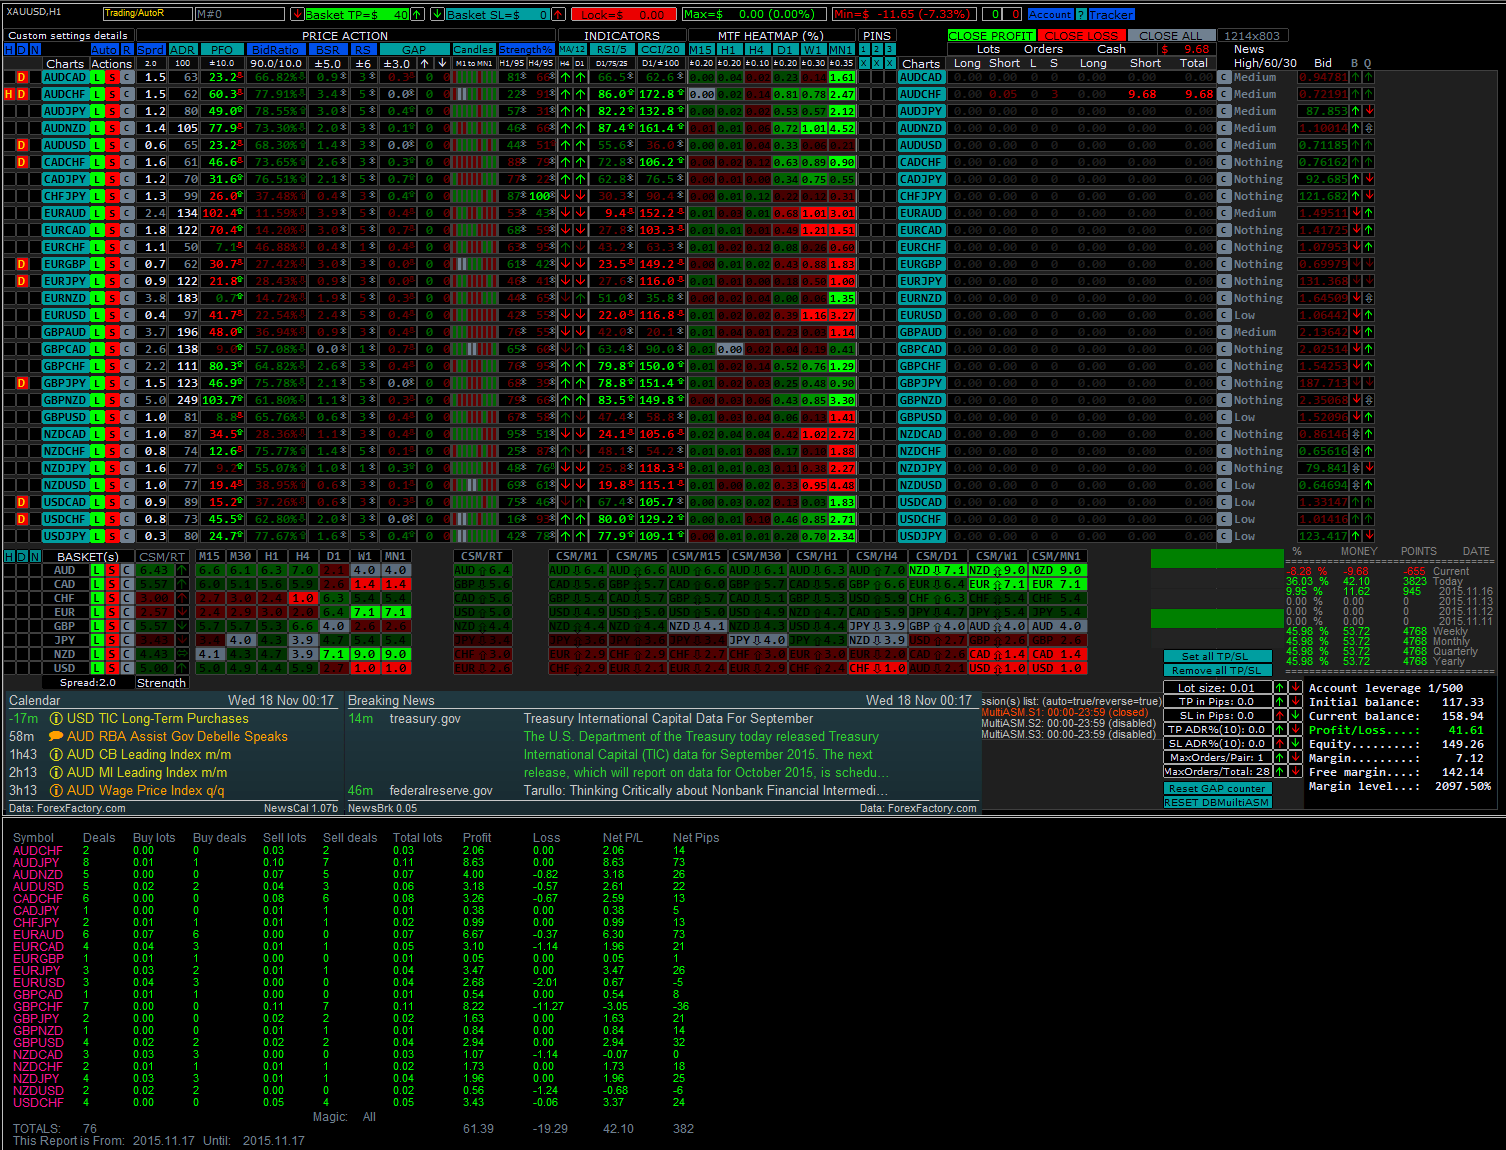Select the MN1 heatmap timeframe header
This screenshot has width=1506, height=1150.
tap(841, 49)
